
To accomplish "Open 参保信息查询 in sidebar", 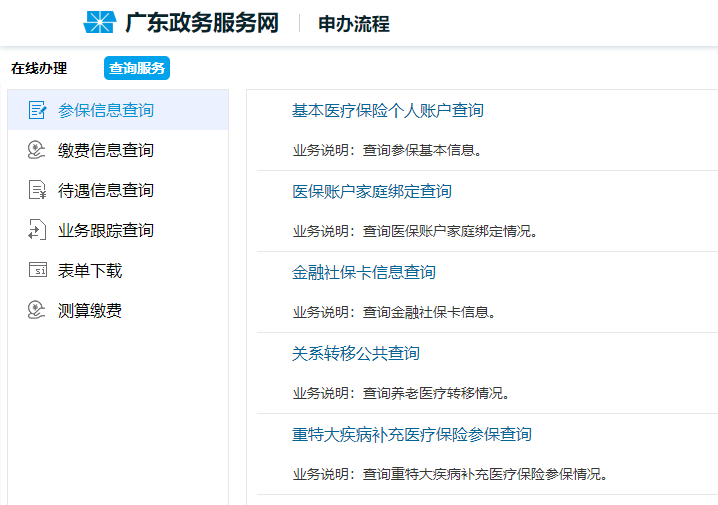I will (118, 110).
